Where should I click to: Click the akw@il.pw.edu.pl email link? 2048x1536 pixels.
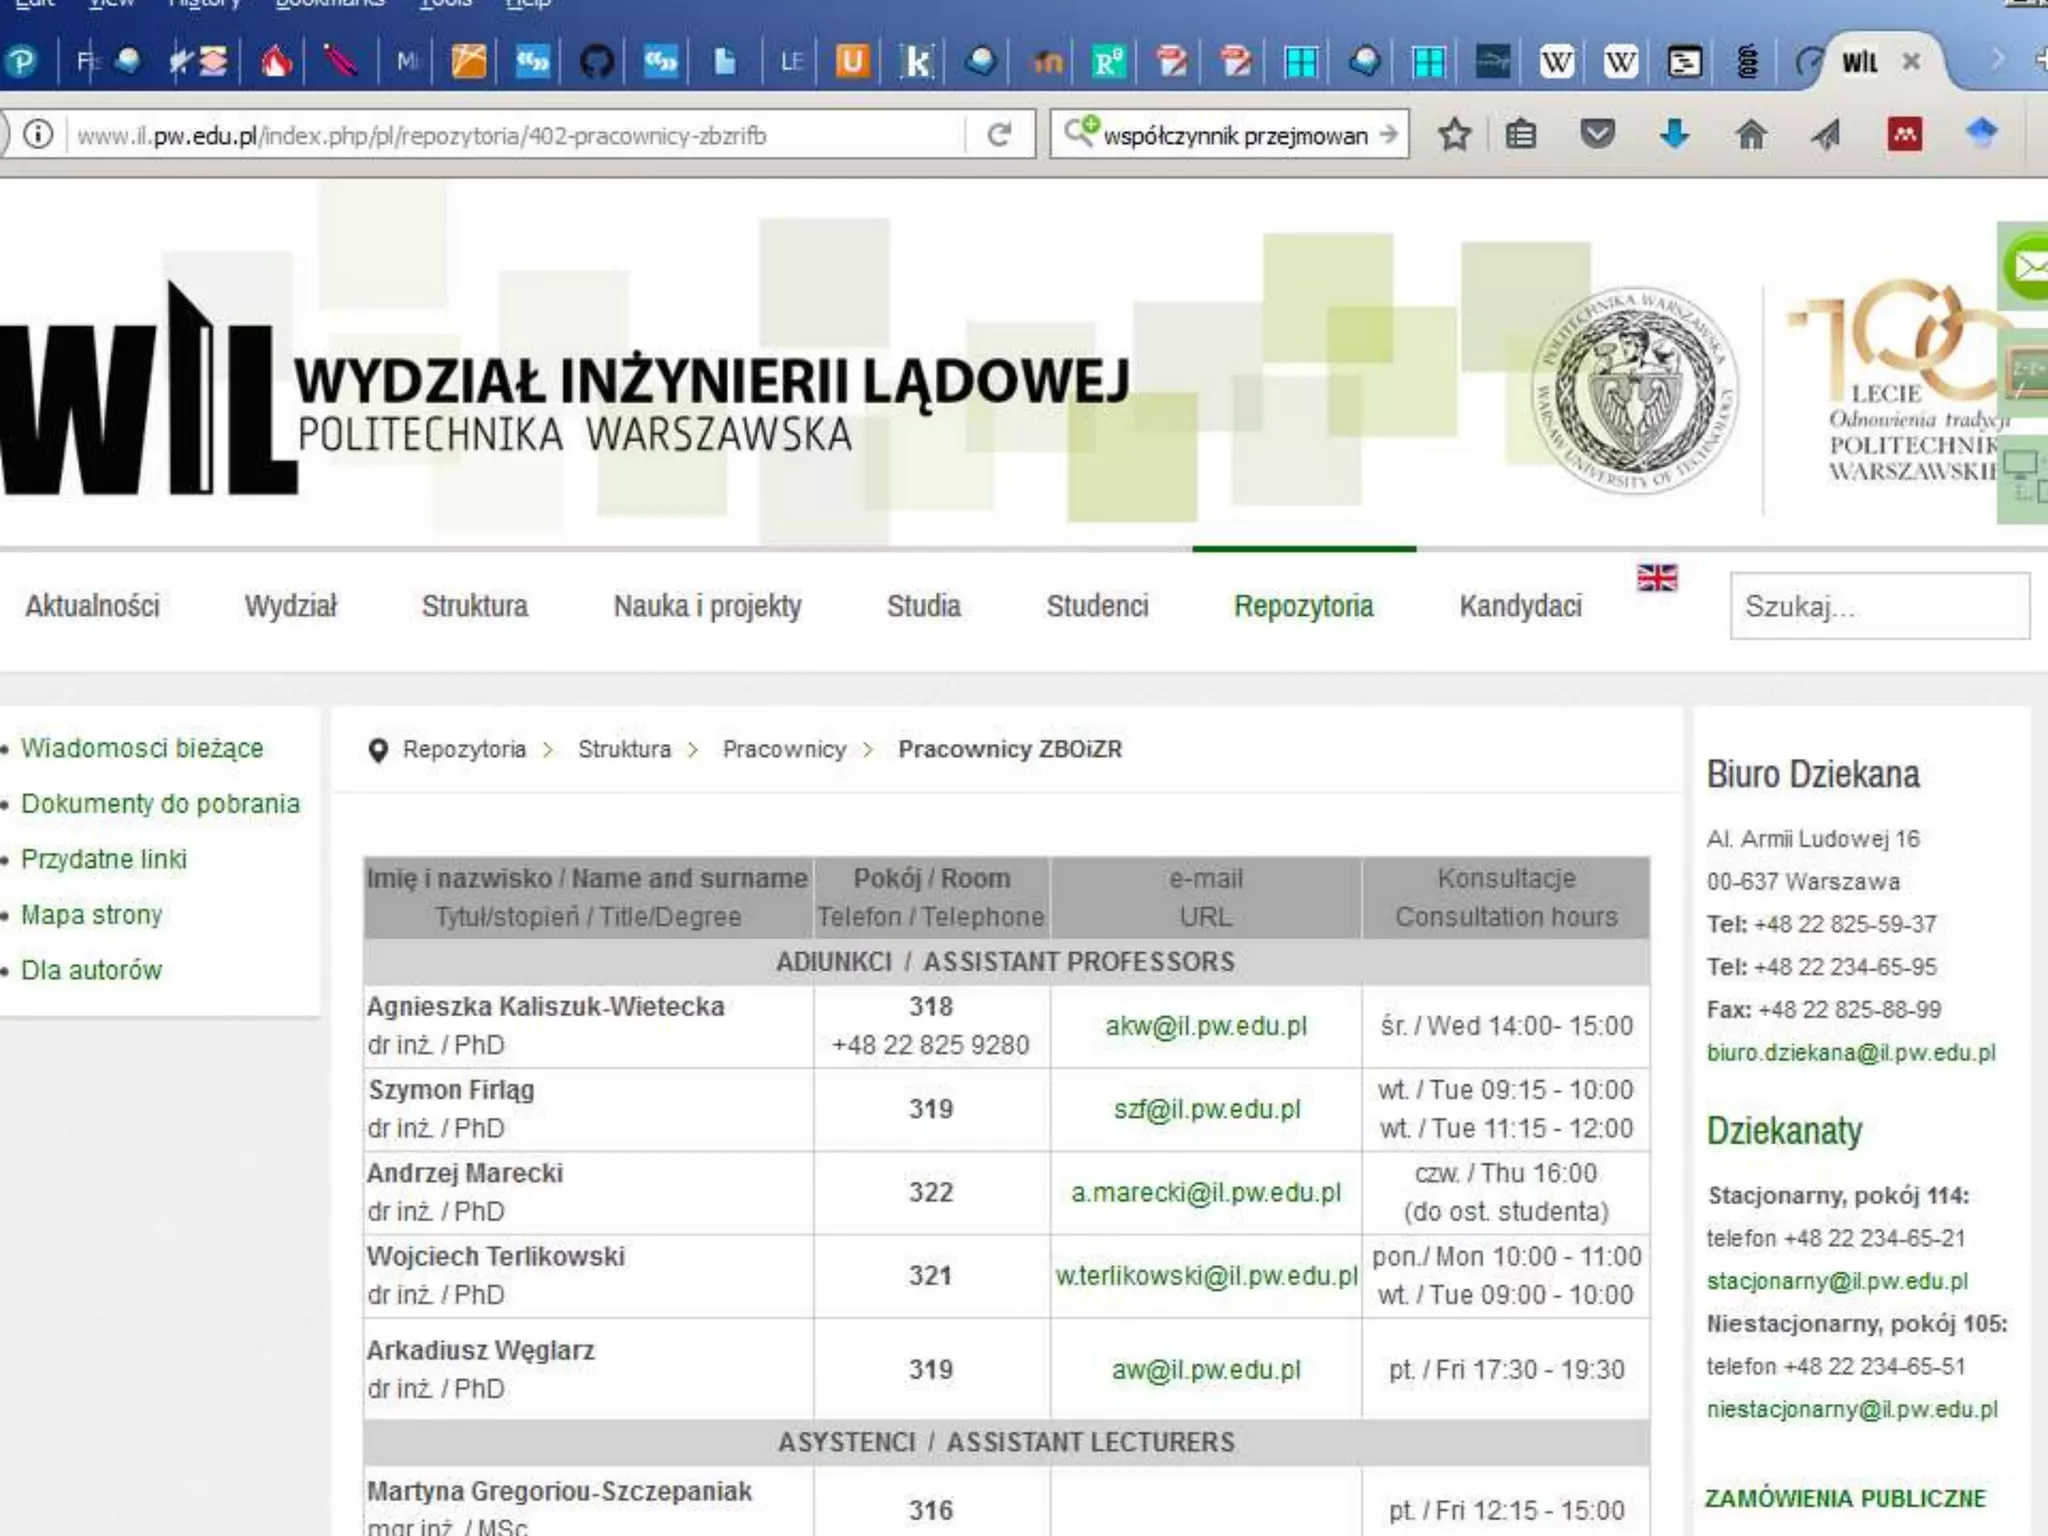[x=1205, y=1026]
